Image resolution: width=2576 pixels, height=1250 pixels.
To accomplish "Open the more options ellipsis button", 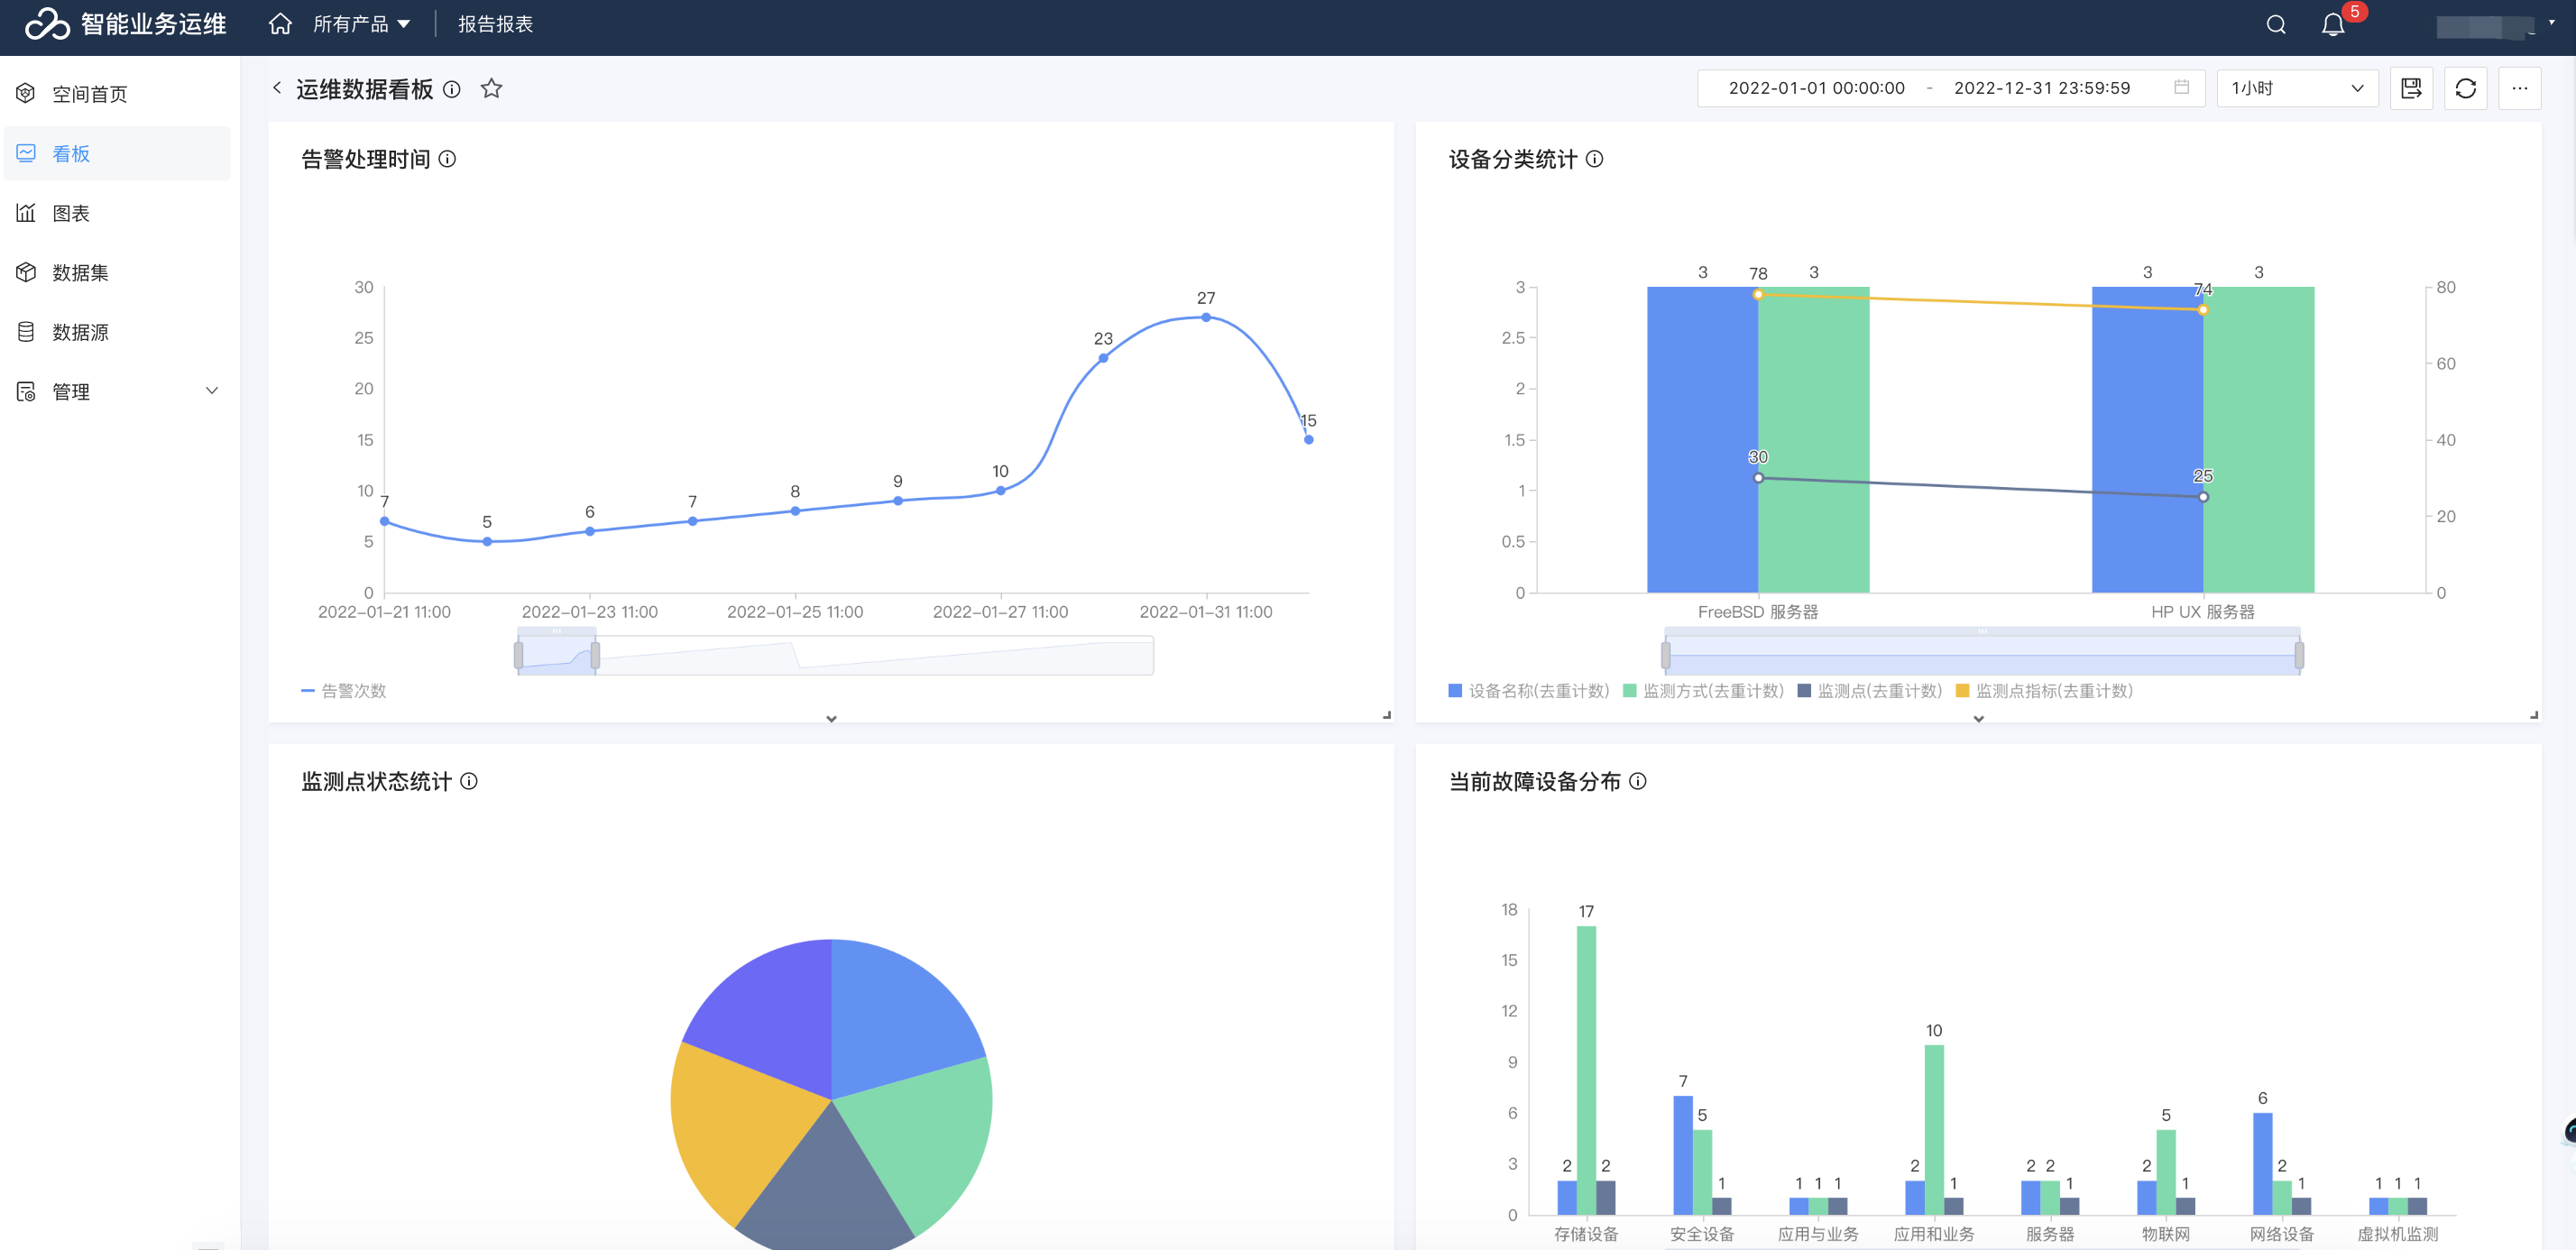I will [x=2519, y=88].
